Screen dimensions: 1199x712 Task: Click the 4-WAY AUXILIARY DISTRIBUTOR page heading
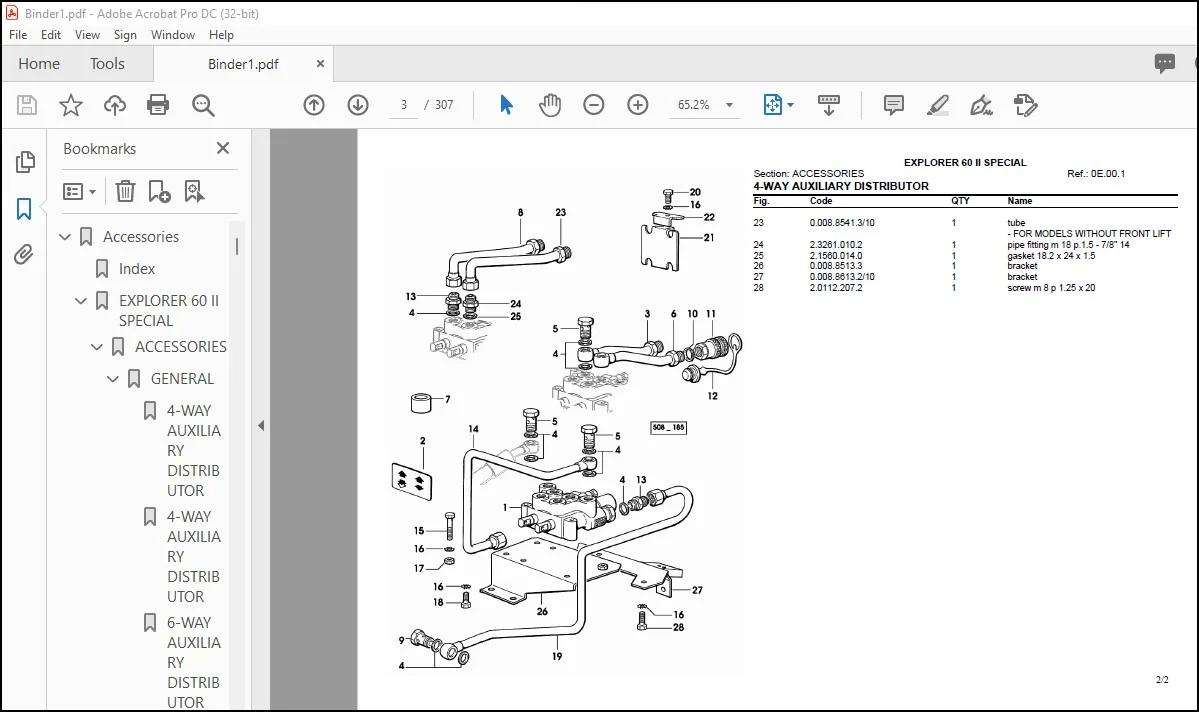(840, 186)
